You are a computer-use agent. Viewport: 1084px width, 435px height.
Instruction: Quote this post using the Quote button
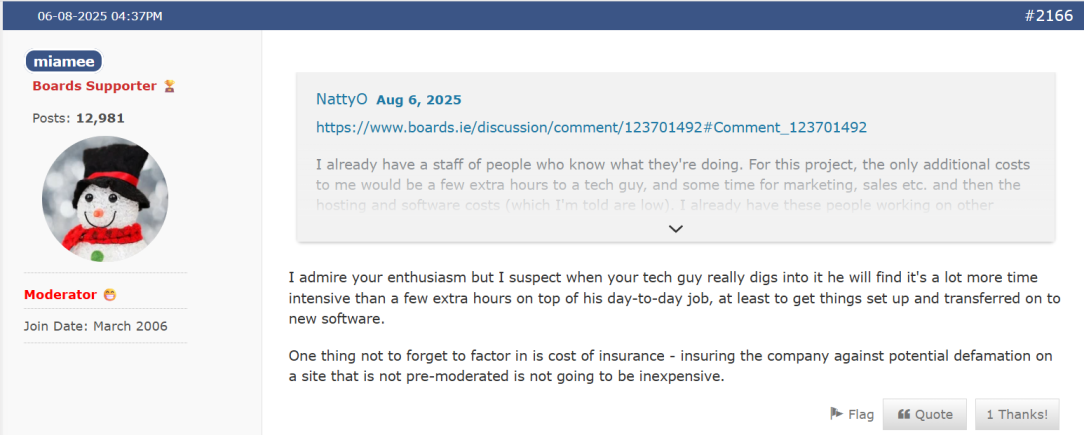point(925,414)
